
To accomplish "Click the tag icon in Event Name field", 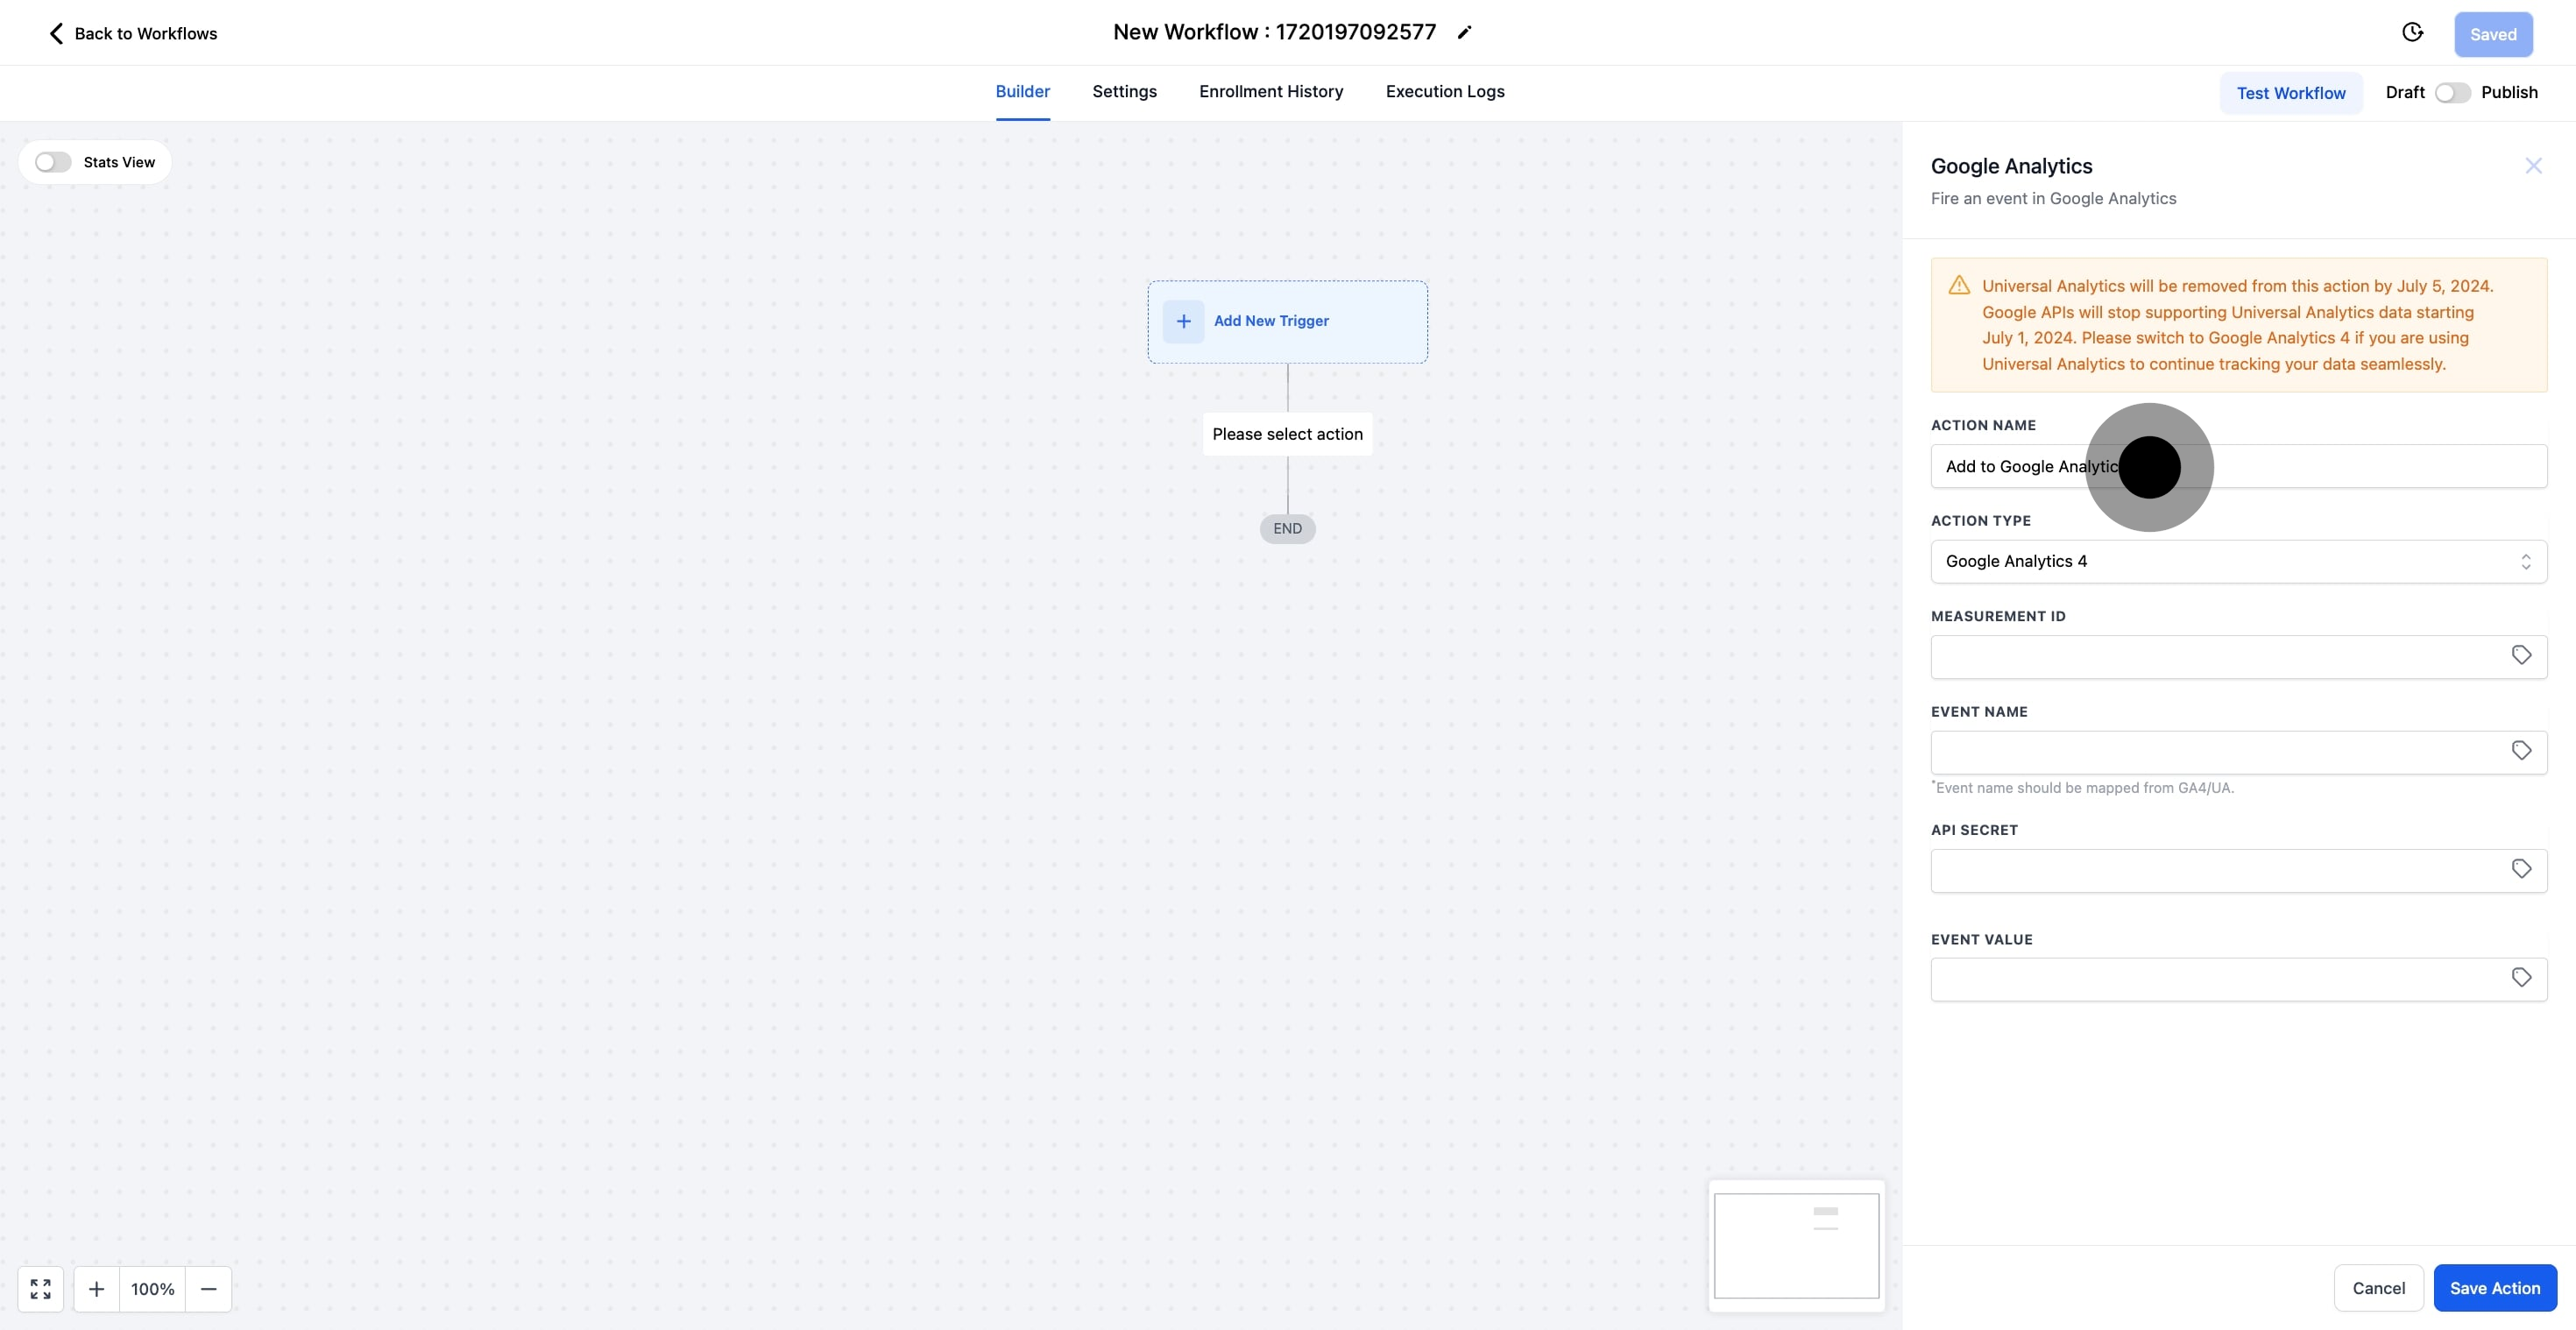I will point(2521,751).
